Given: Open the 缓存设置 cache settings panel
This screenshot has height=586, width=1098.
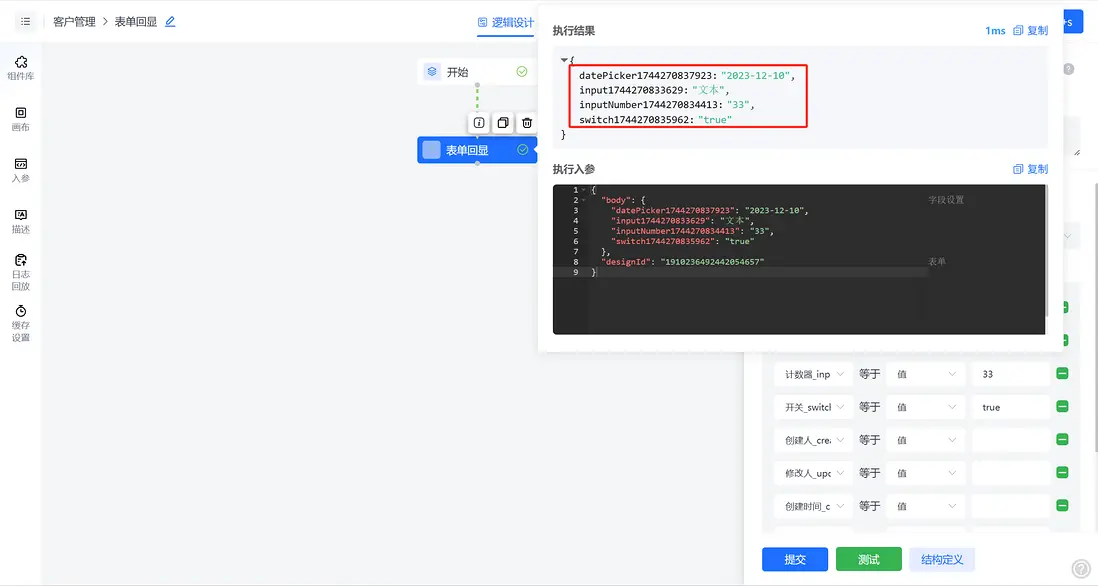Looking at the screenshot, I should pyautogui.click(x=21, y=323).
